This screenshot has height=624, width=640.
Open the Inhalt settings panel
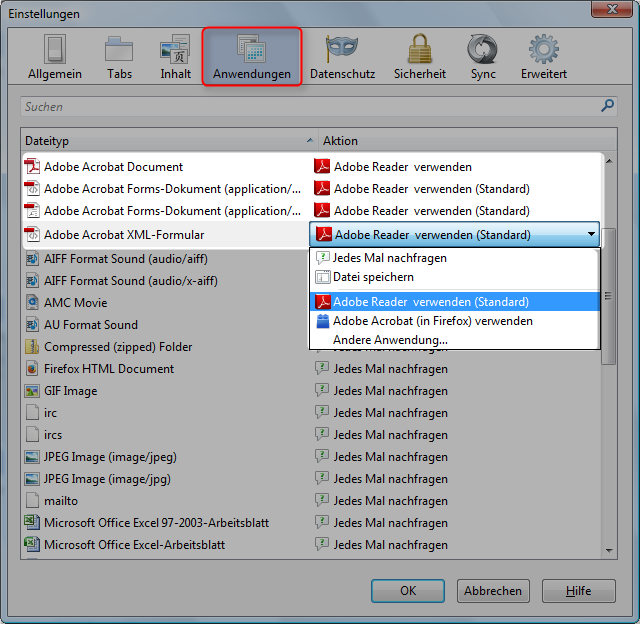click(174, 57)
